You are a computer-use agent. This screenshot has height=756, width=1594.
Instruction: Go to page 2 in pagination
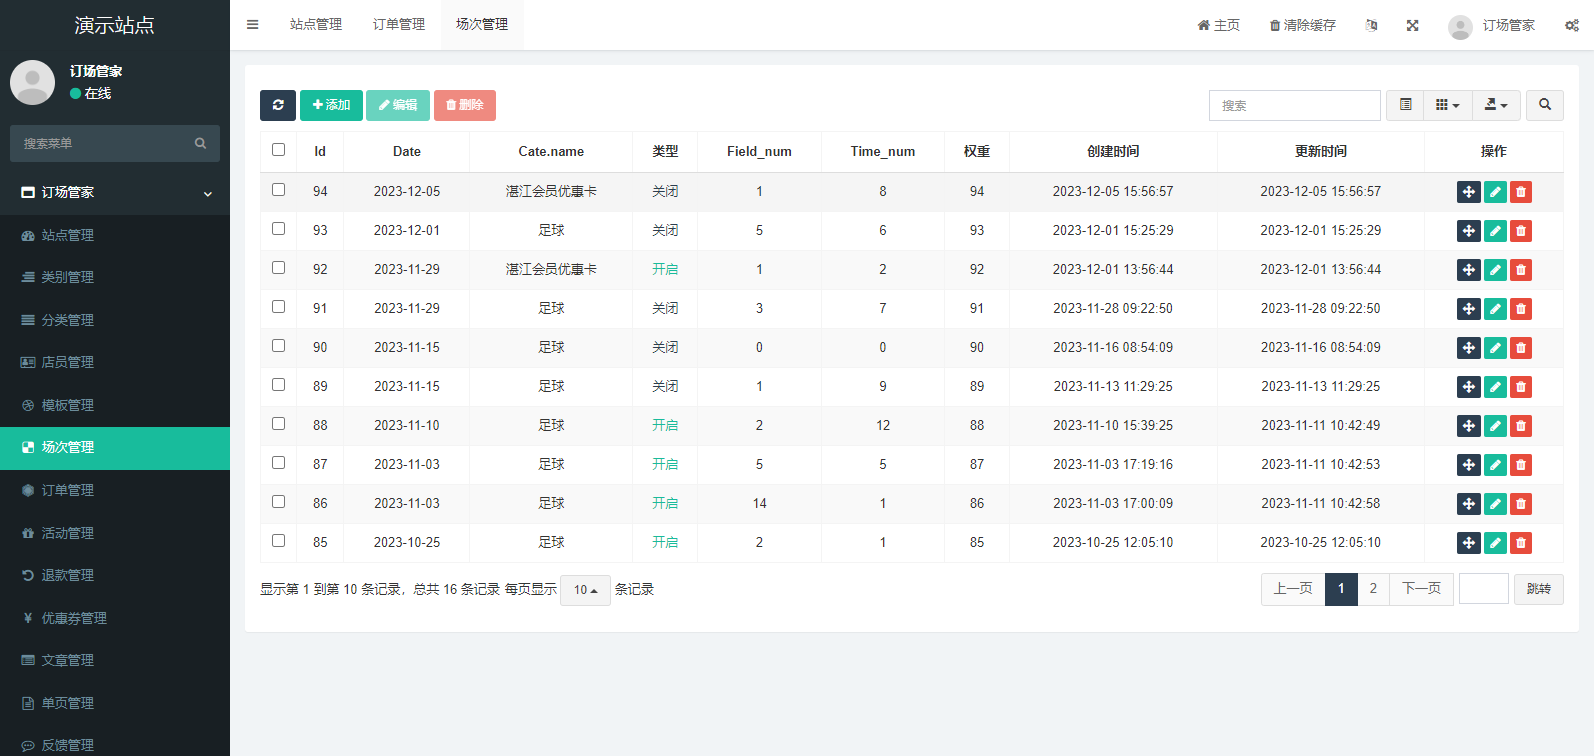[1373, 589]
